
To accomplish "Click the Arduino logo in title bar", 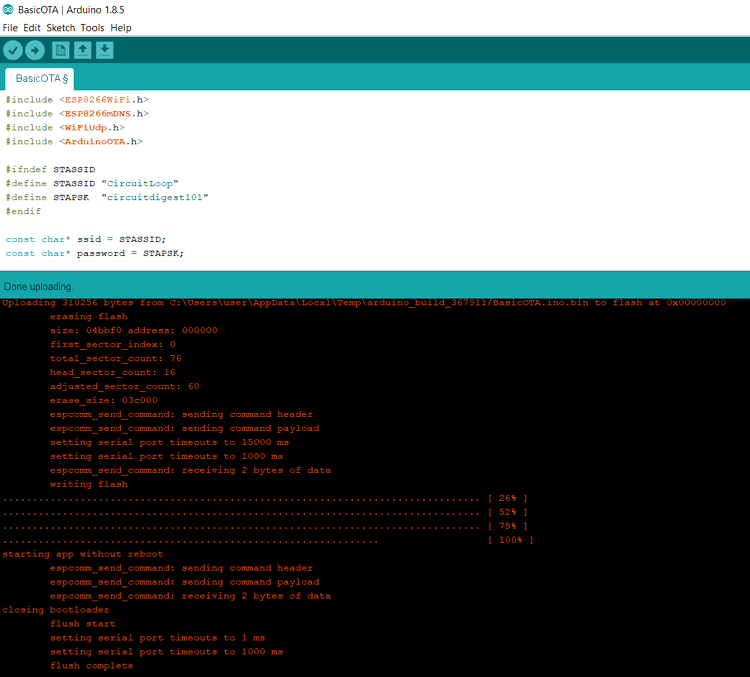I will pyautogui.click(x=8, y=9).
